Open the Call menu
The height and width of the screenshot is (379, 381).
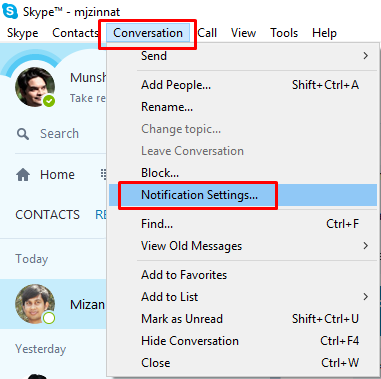pyautogui.click(x=207, y=33)
